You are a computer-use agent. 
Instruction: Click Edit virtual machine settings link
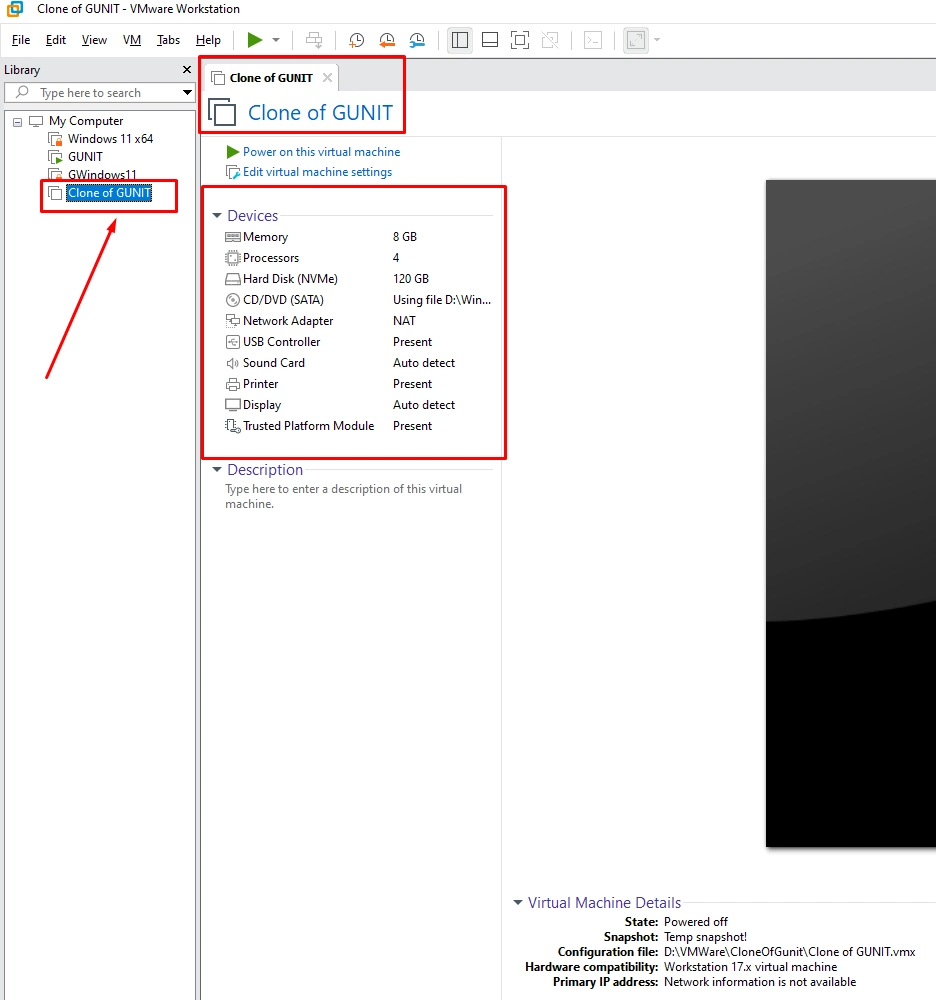pyautogui.click(x=317, y=172)
